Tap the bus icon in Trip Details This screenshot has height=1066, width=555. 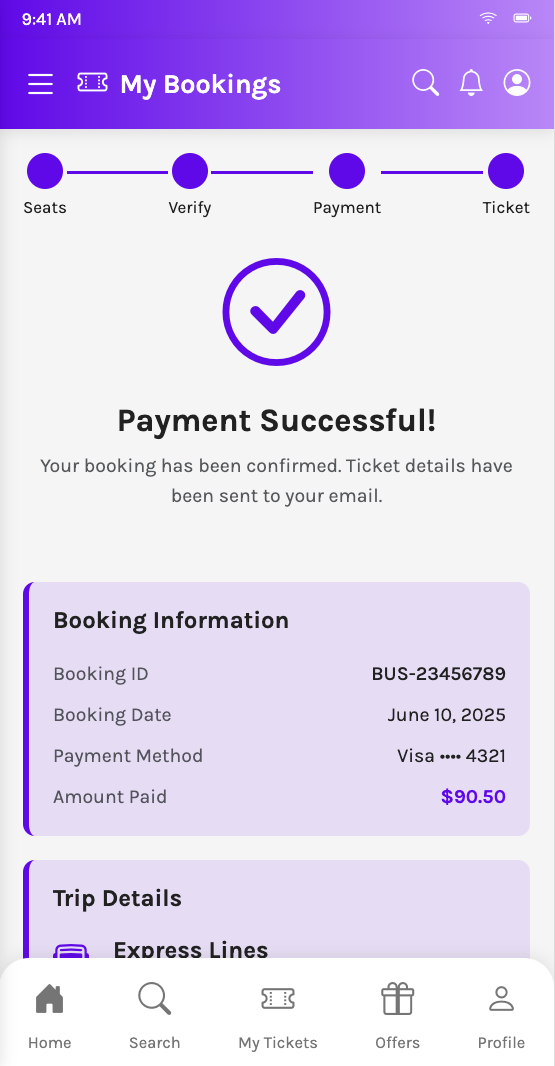71,950
